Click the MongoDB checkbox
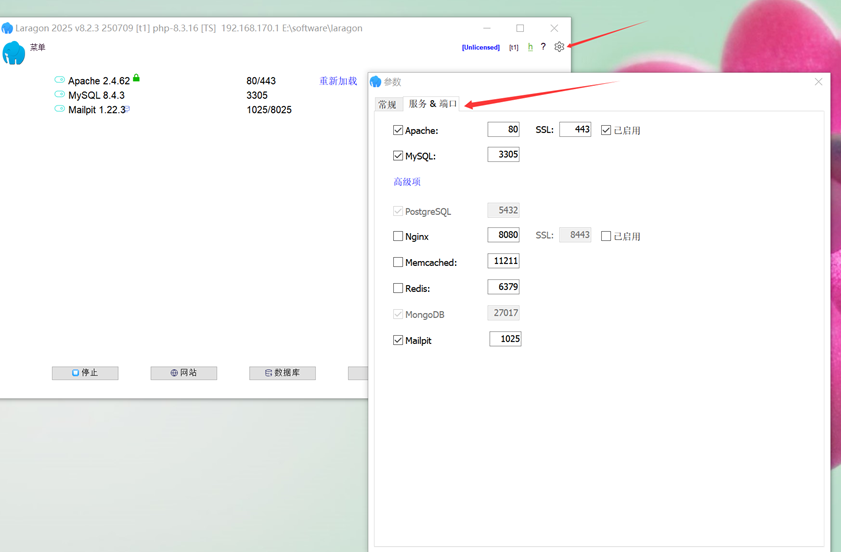 pyautogui.click(x=398, y=314)
